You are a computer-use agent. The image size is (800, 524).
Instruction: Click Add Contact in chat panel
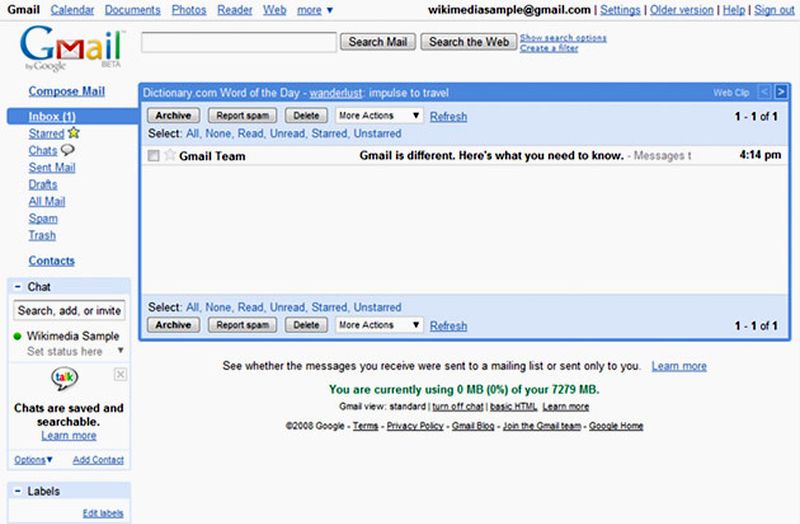tap(98, 460)
